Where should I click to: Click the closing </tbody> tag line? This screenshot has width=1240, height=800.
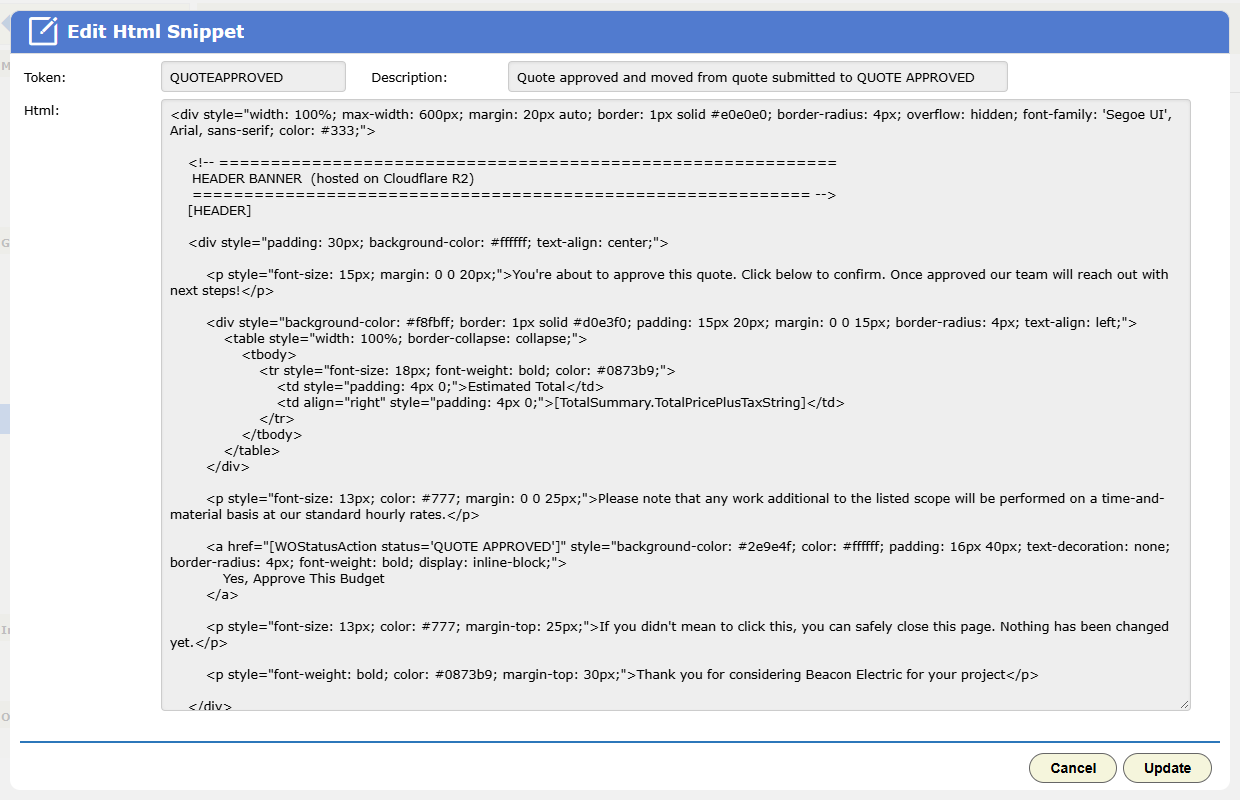[x=272, y=434]
